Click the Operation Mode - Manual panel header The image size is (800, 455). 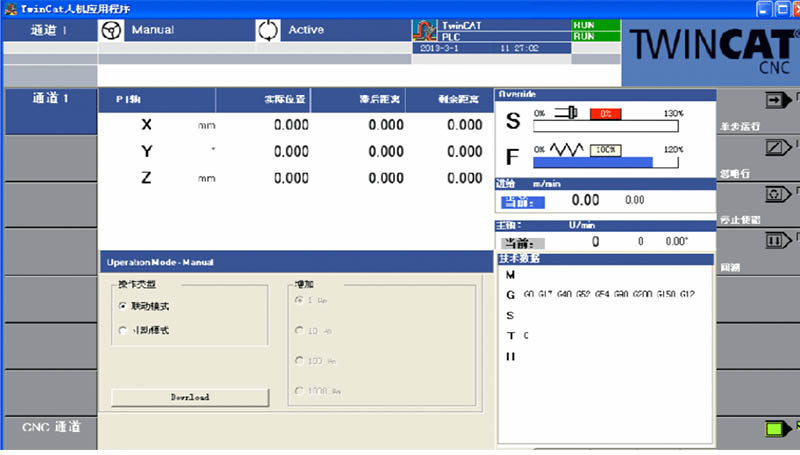[x=296, y=262]
